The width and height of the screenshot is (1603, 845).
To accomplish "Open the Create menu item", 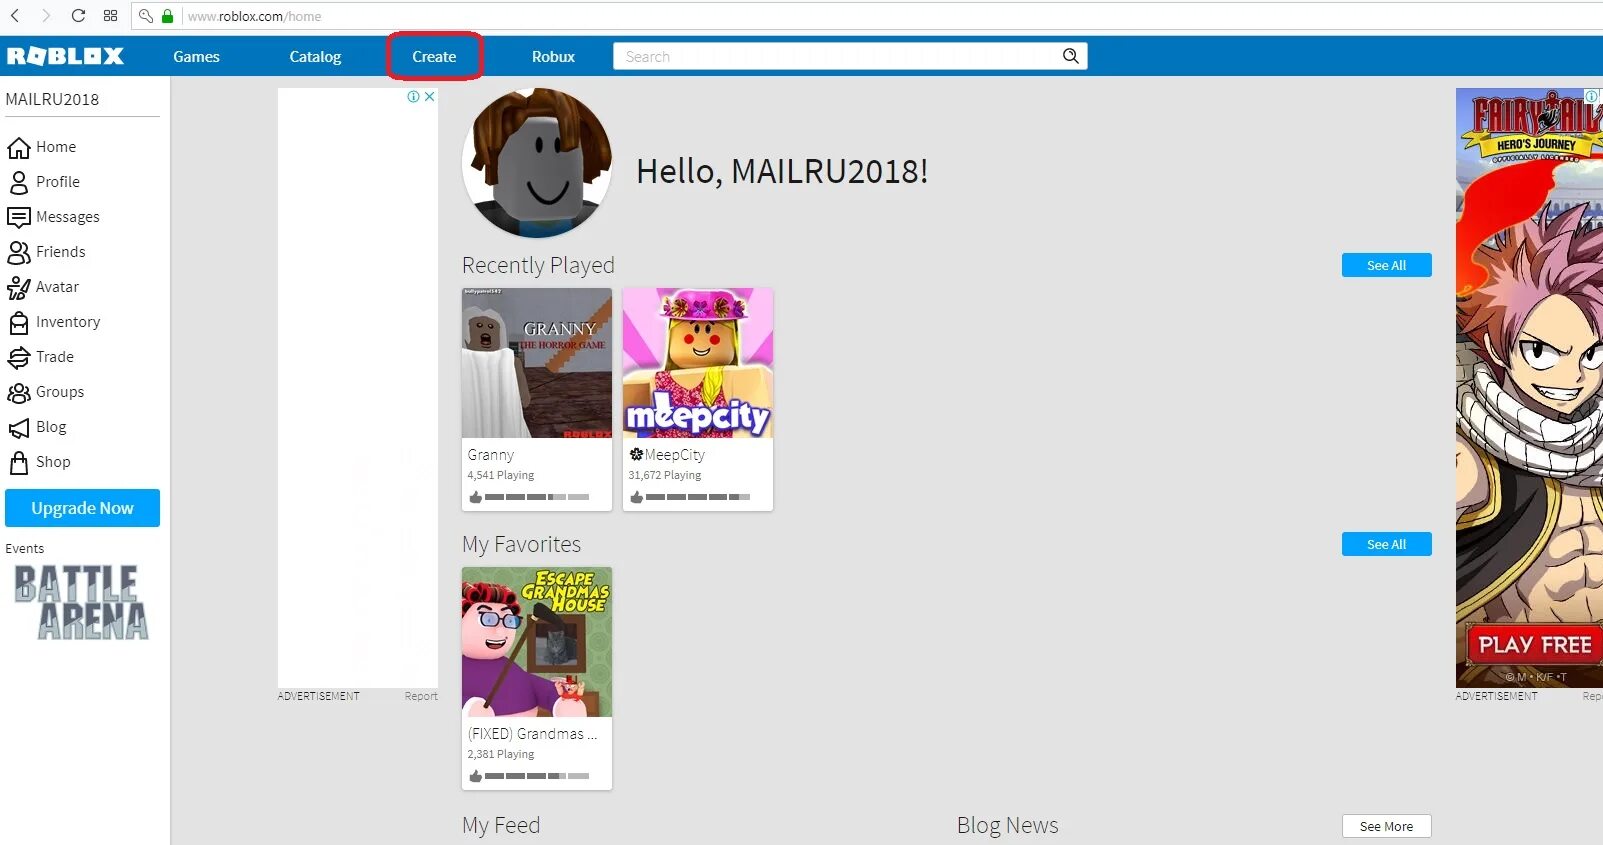I will point(434,57).
